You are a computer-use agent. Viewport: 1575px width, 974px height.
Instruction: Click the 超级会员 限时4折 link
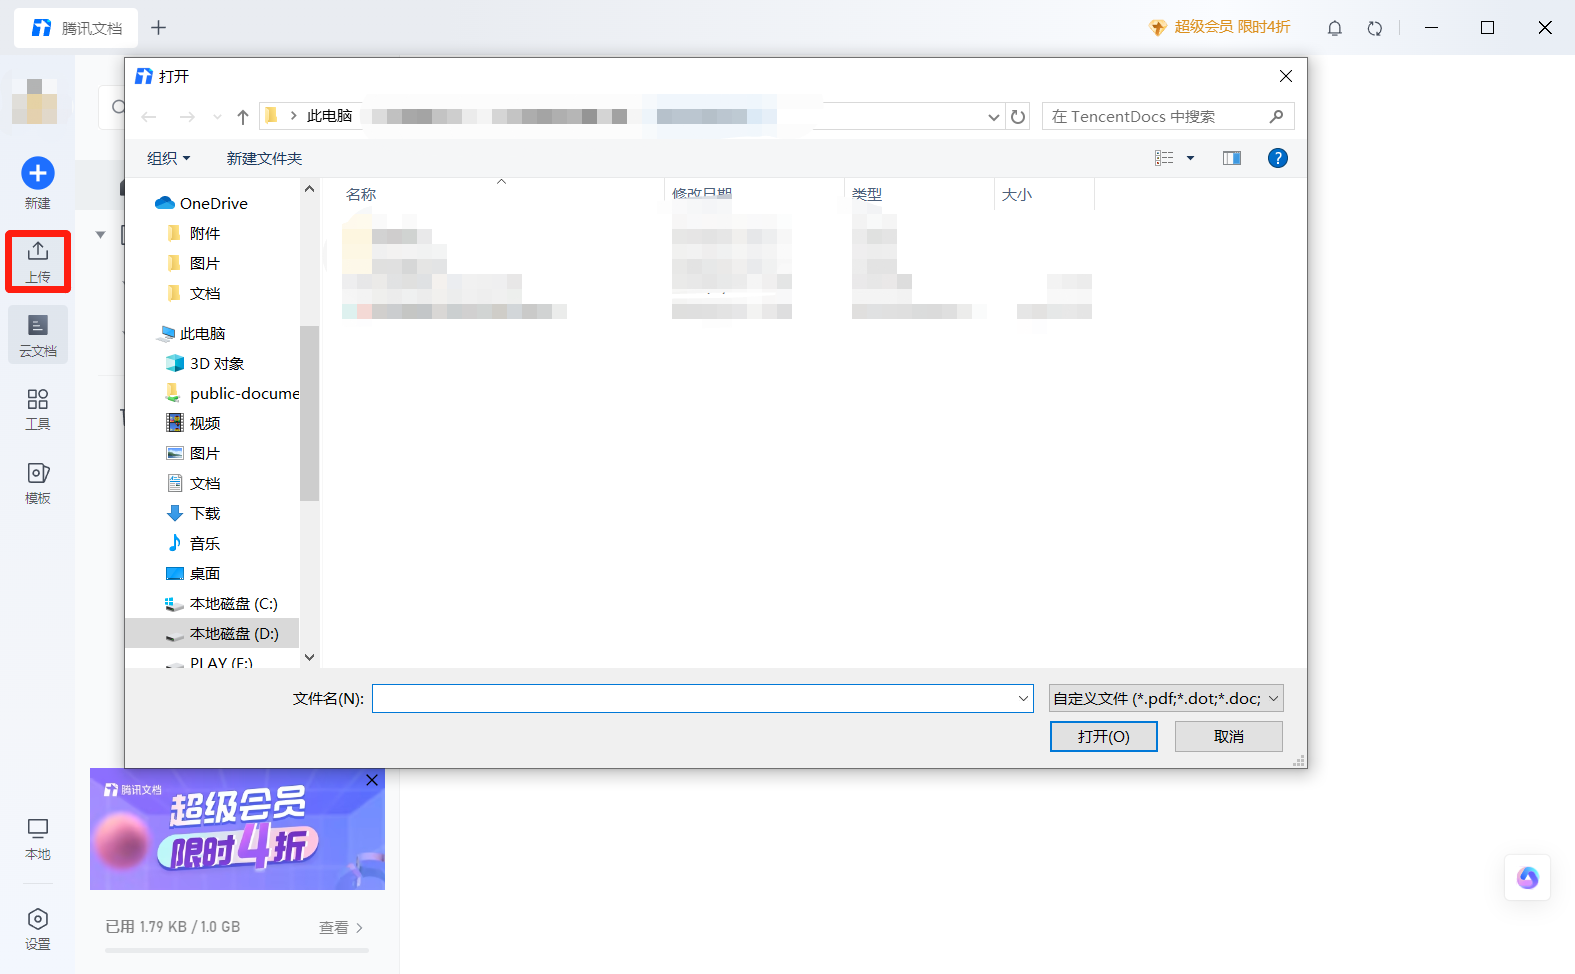[x=1220, y=27]
